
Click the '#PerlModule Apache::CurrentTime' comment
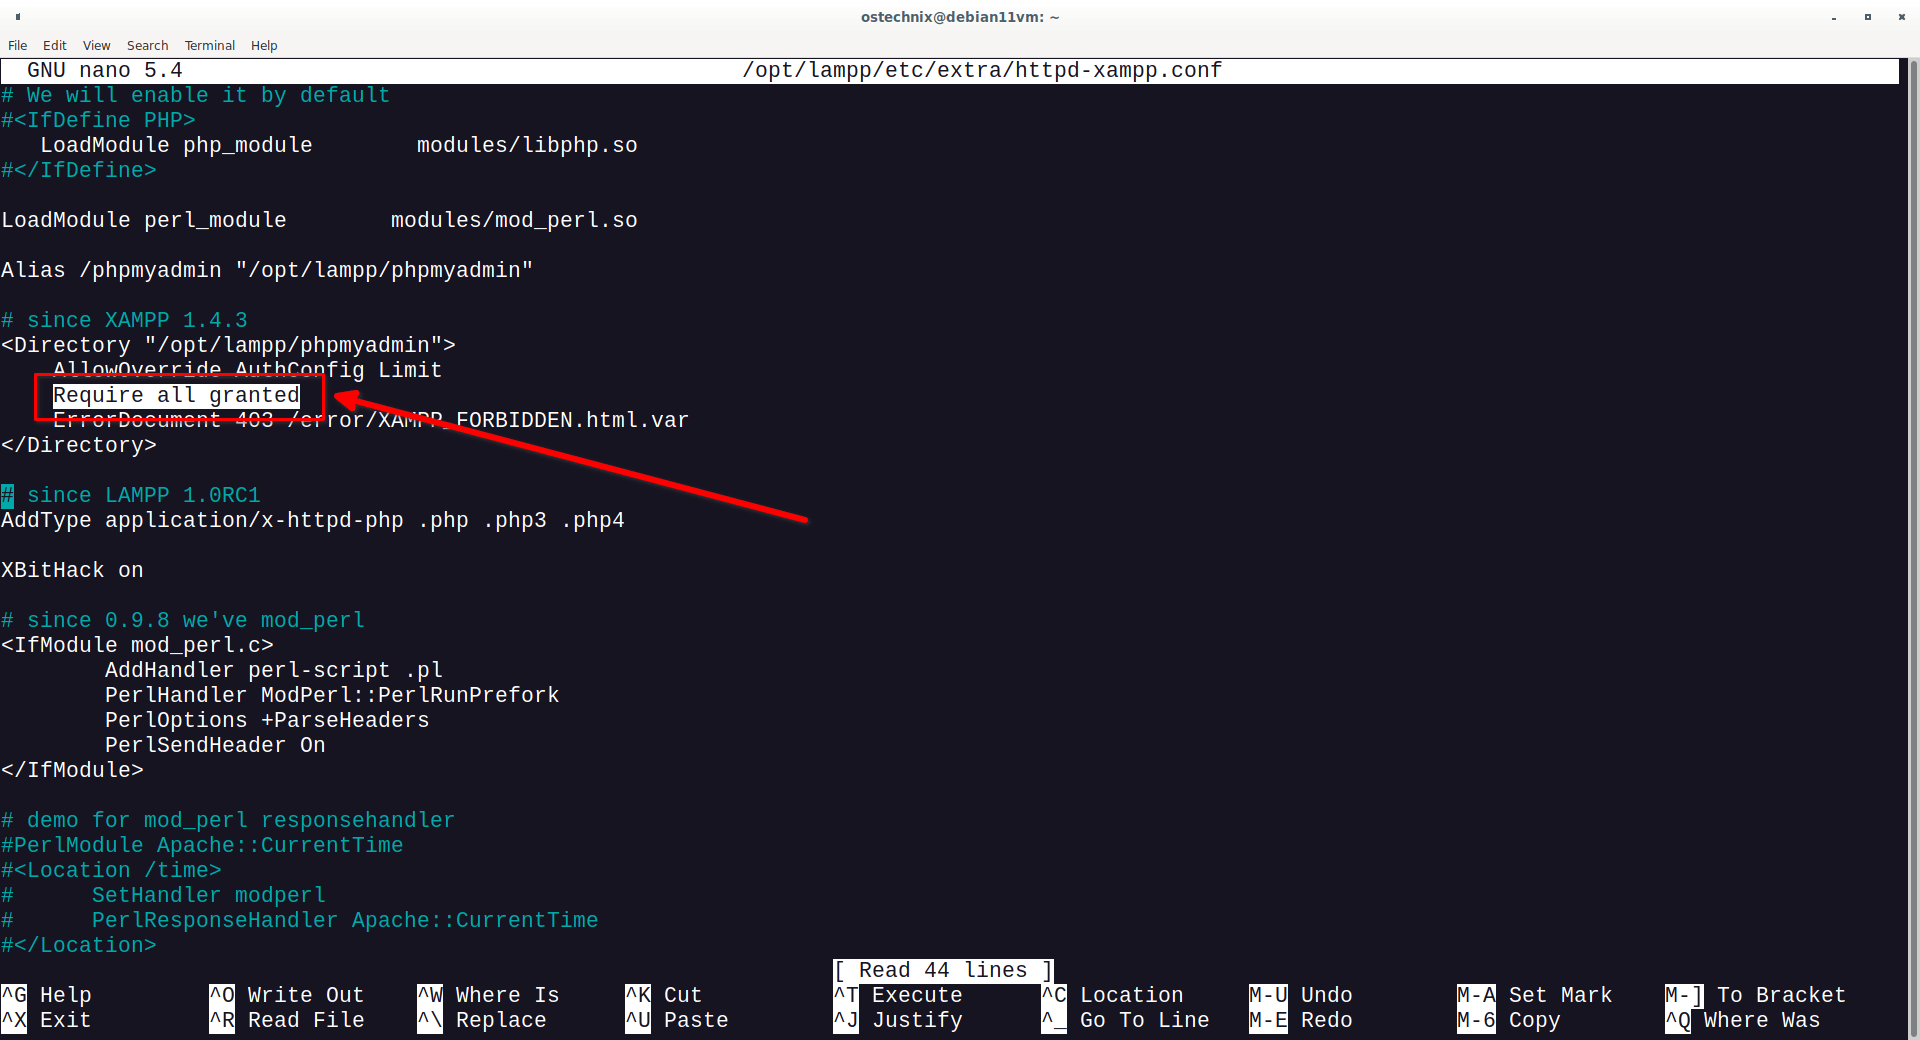pos(202,845)
